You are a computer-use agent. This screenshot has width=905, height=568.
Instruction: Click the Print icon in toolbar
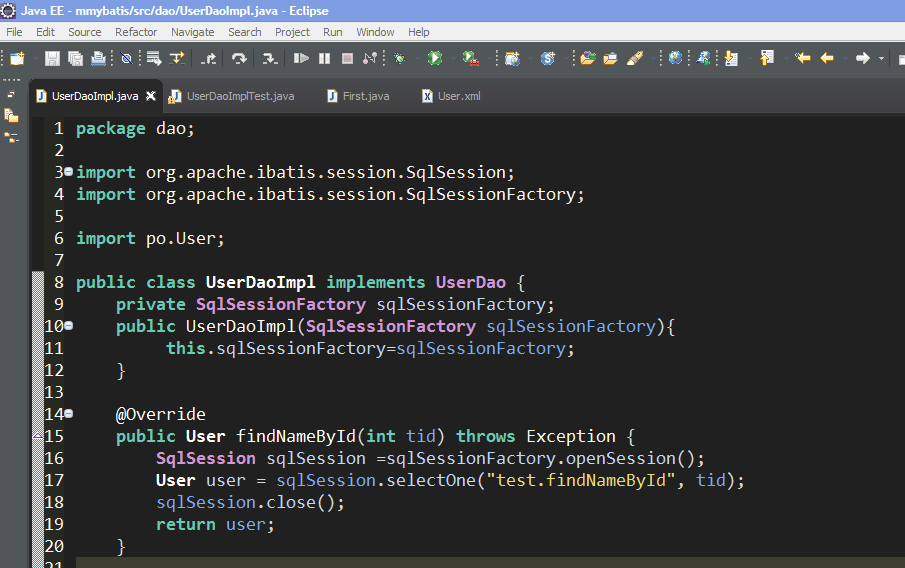(x=99, y=58)
